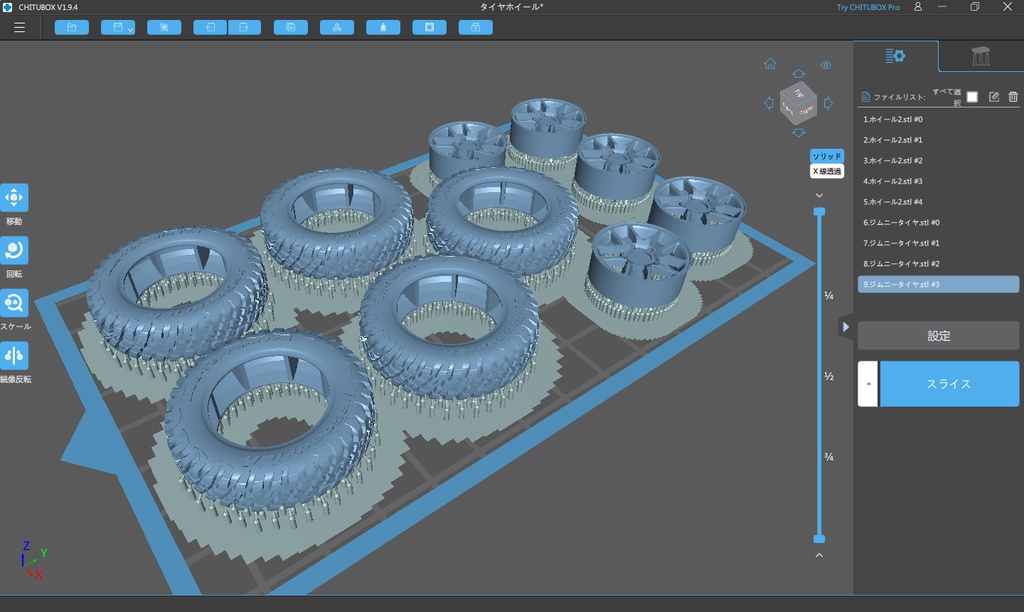This screenshot has height=612, width=1024.
Task: Select 7.ジムニータイヤ.stl #1 in file list
Action: click(x=938, y=243)
